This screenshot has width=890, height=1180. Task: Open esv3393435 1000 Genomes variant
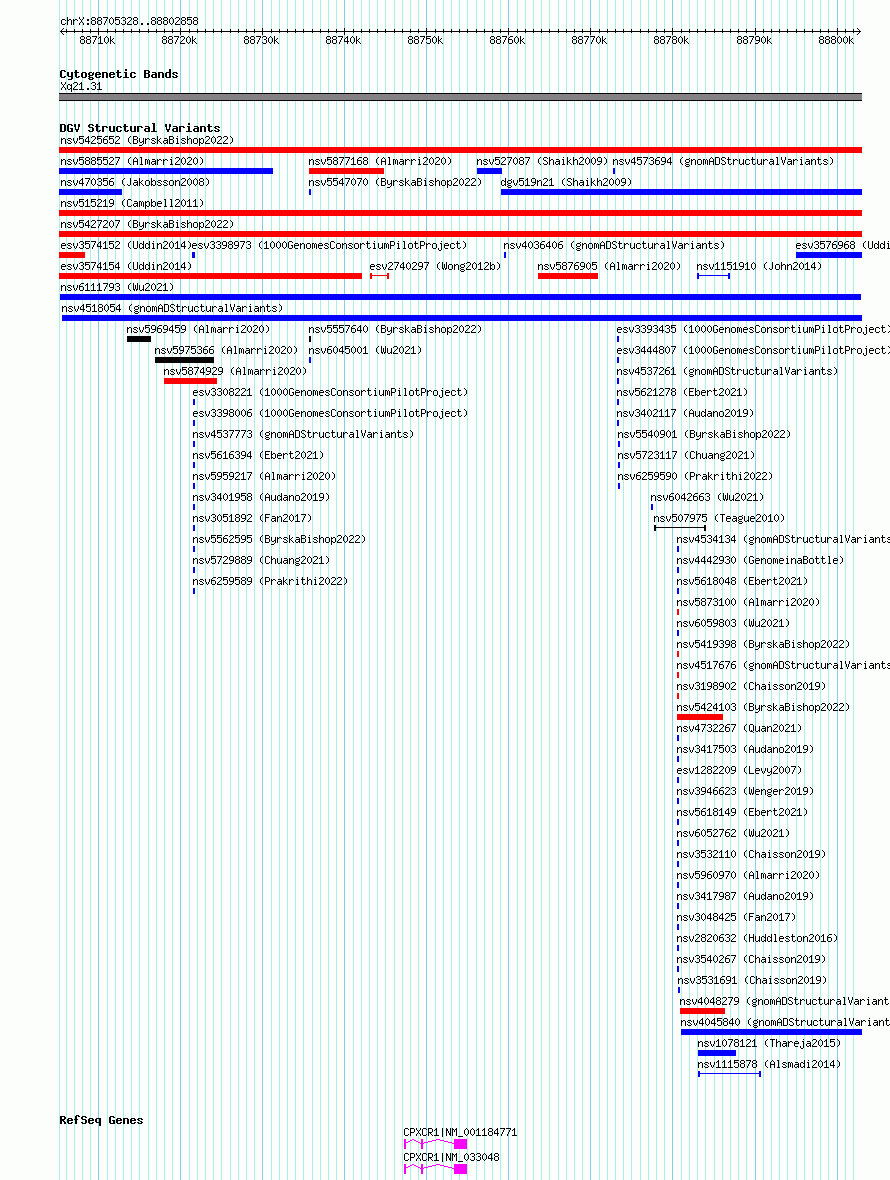point(753,330)
